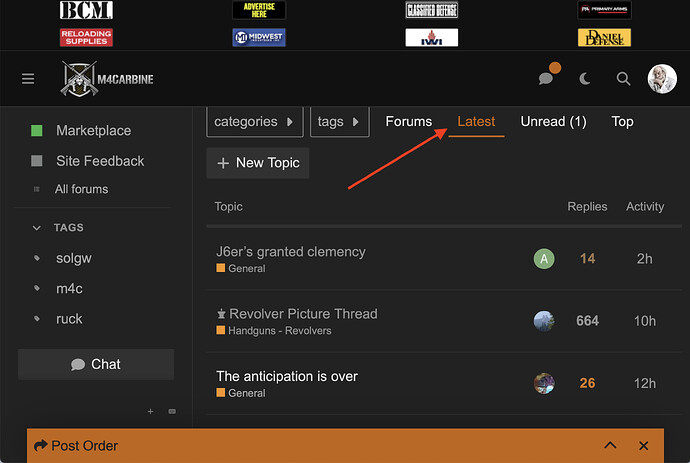This screenshot has width=690, height=463.
Task: Go to M4Carbine home logo
Action: pyautogui.click(x=107, y=79)
